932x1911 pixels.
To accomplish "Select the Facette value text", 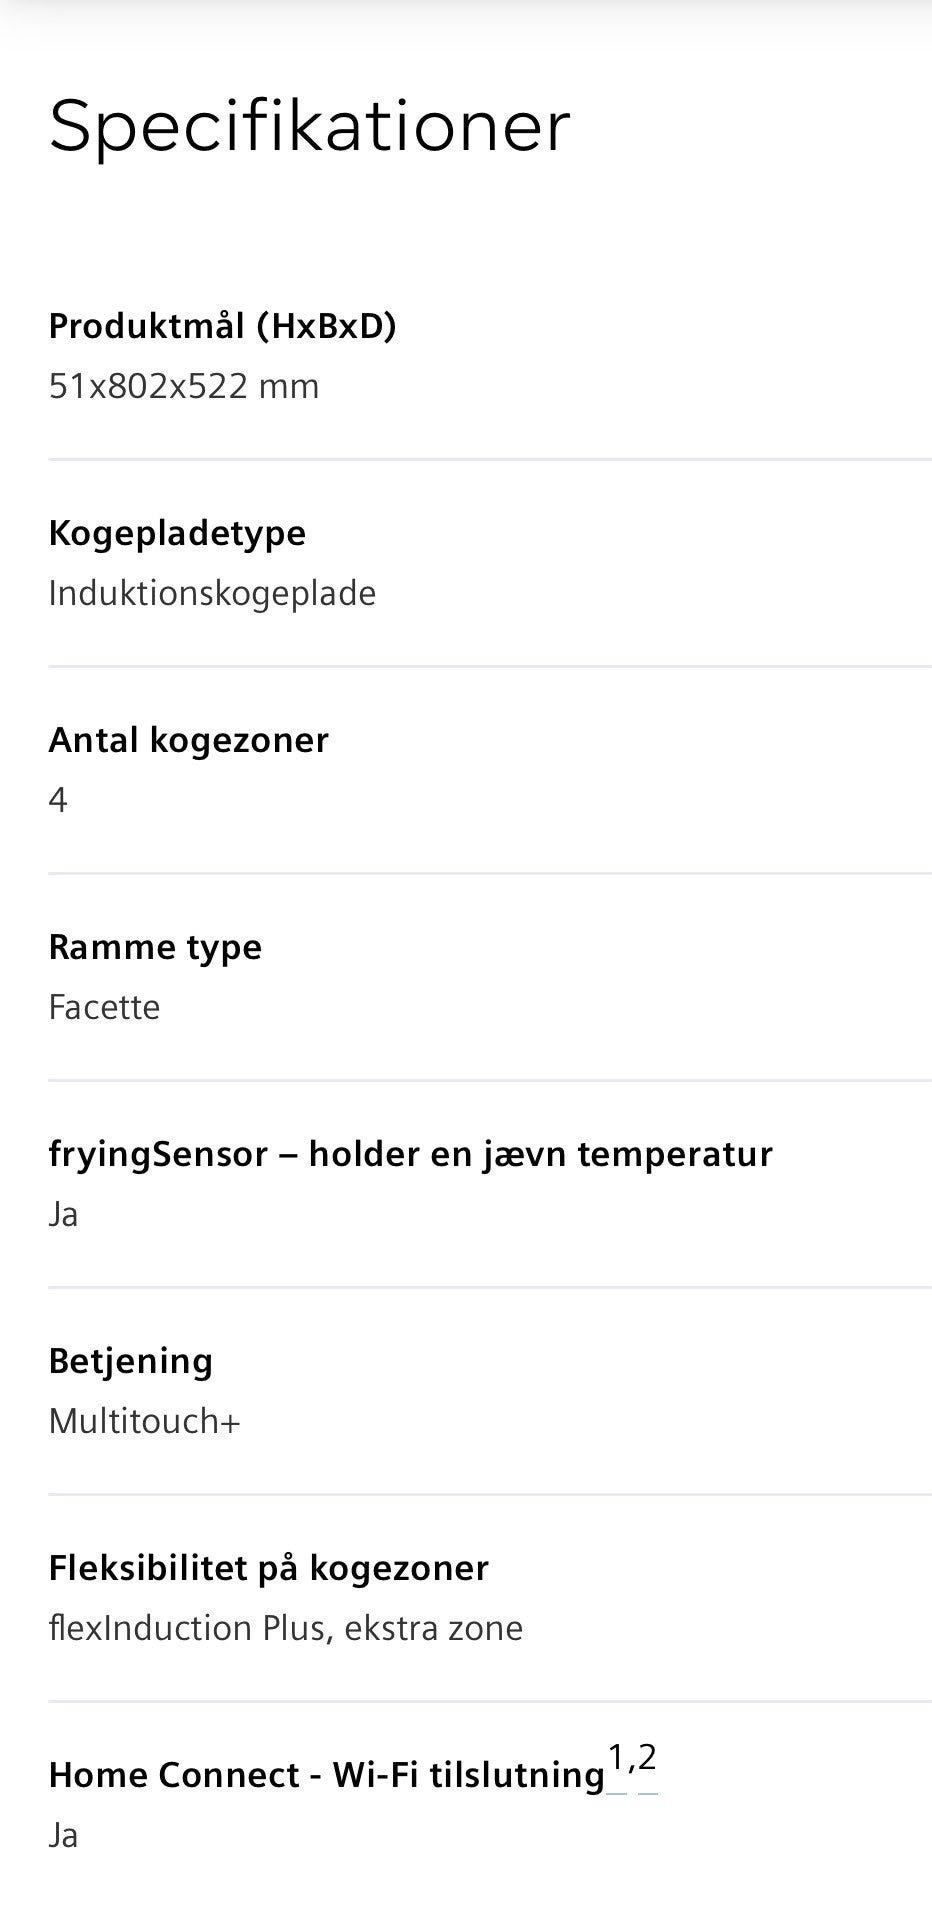I will [104, 1007].
